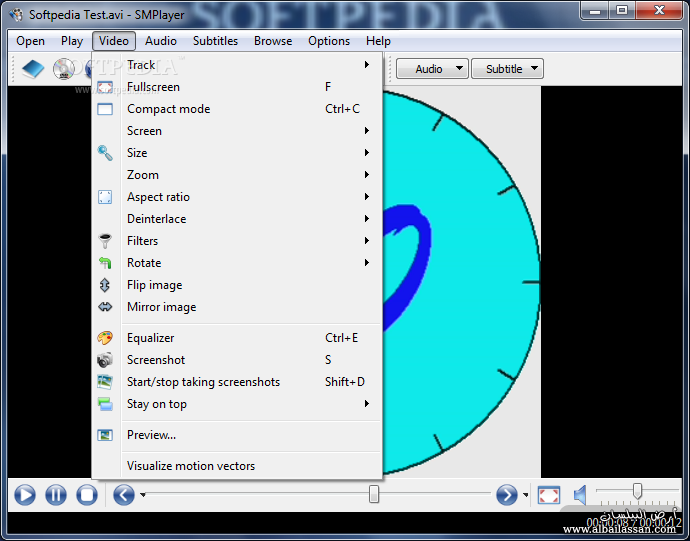Click the Preview picture icon
Screen dimensions: 690x541
coord(105,435)
